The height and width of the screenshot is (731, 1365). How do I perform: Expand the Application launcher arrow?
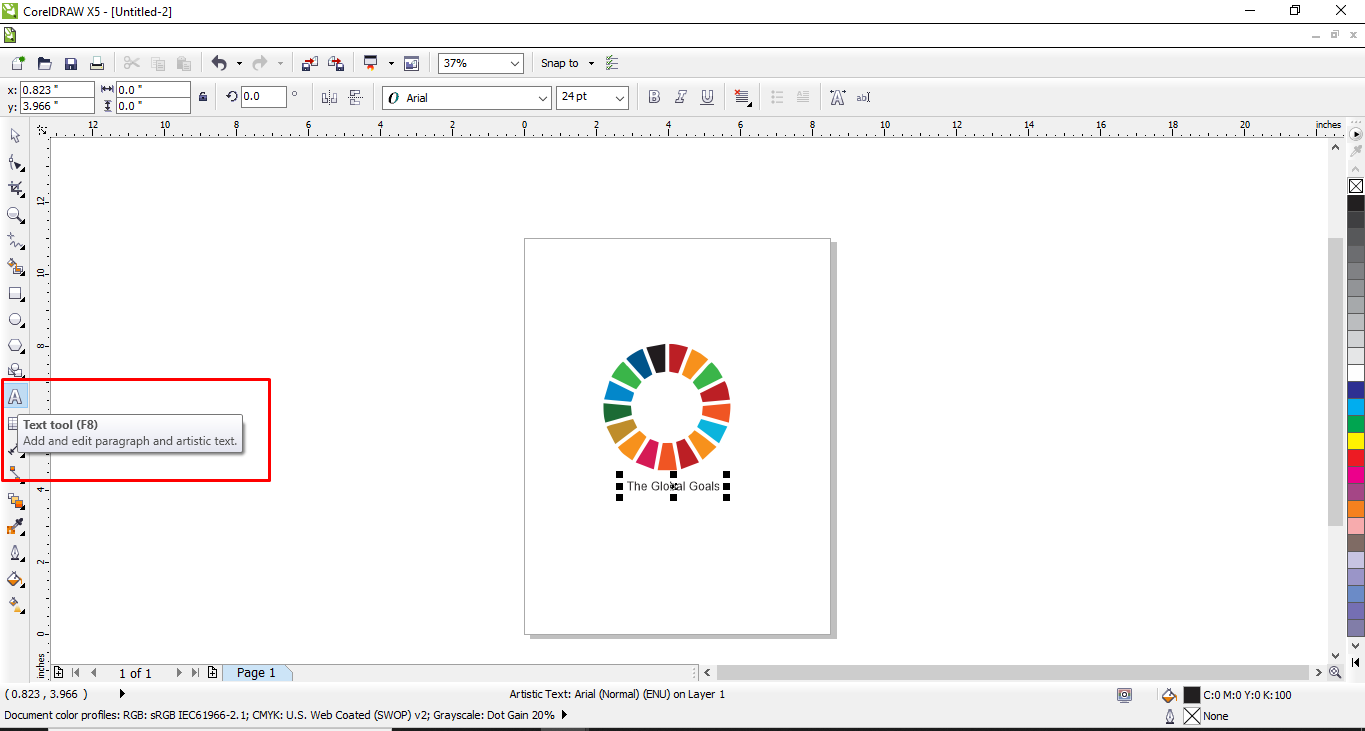391,63
